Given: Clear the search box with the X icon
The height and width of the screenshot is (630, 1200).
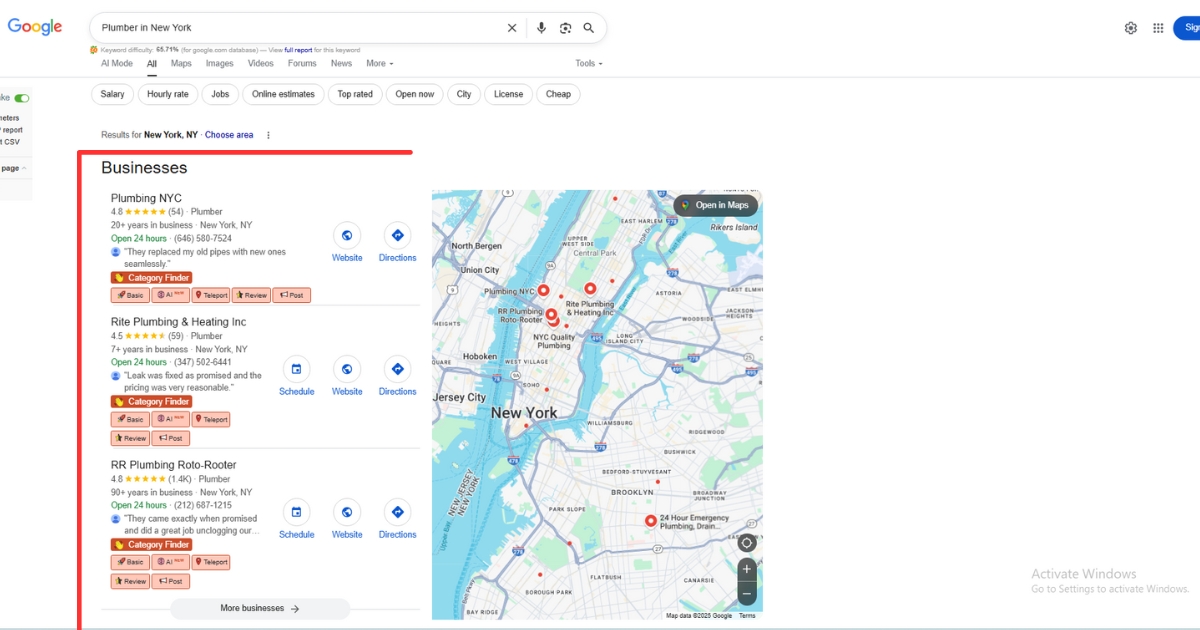Looking at the screenshot, I should pyautogui.click(x=512, y=28).
